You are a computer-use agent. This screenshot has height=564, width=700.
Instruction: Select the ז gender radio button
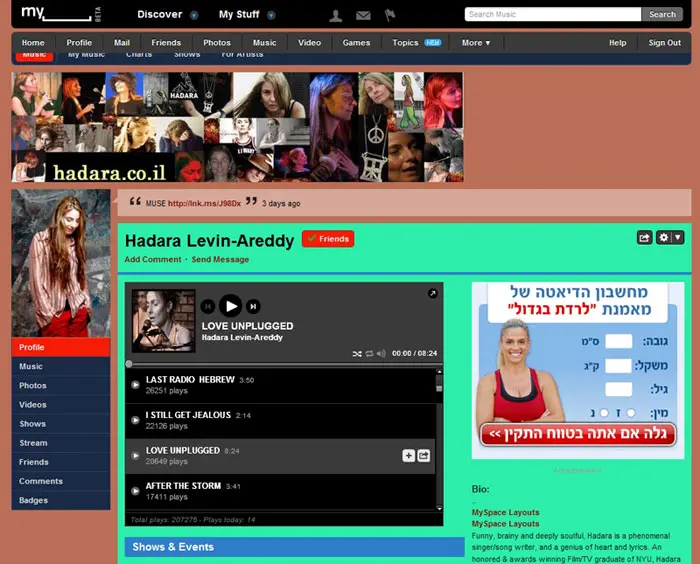(631, 413)
